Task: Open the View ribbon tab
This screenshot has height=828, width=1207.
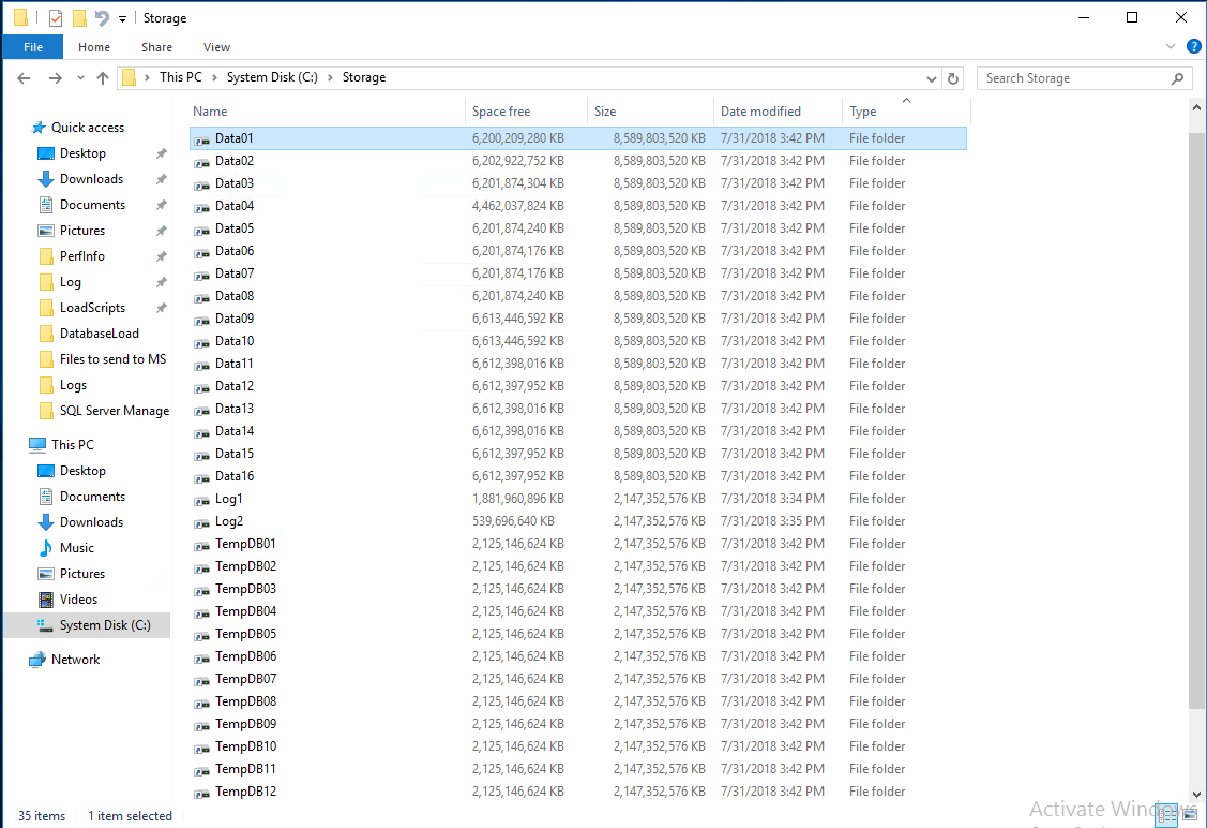Action: [216, 46]
